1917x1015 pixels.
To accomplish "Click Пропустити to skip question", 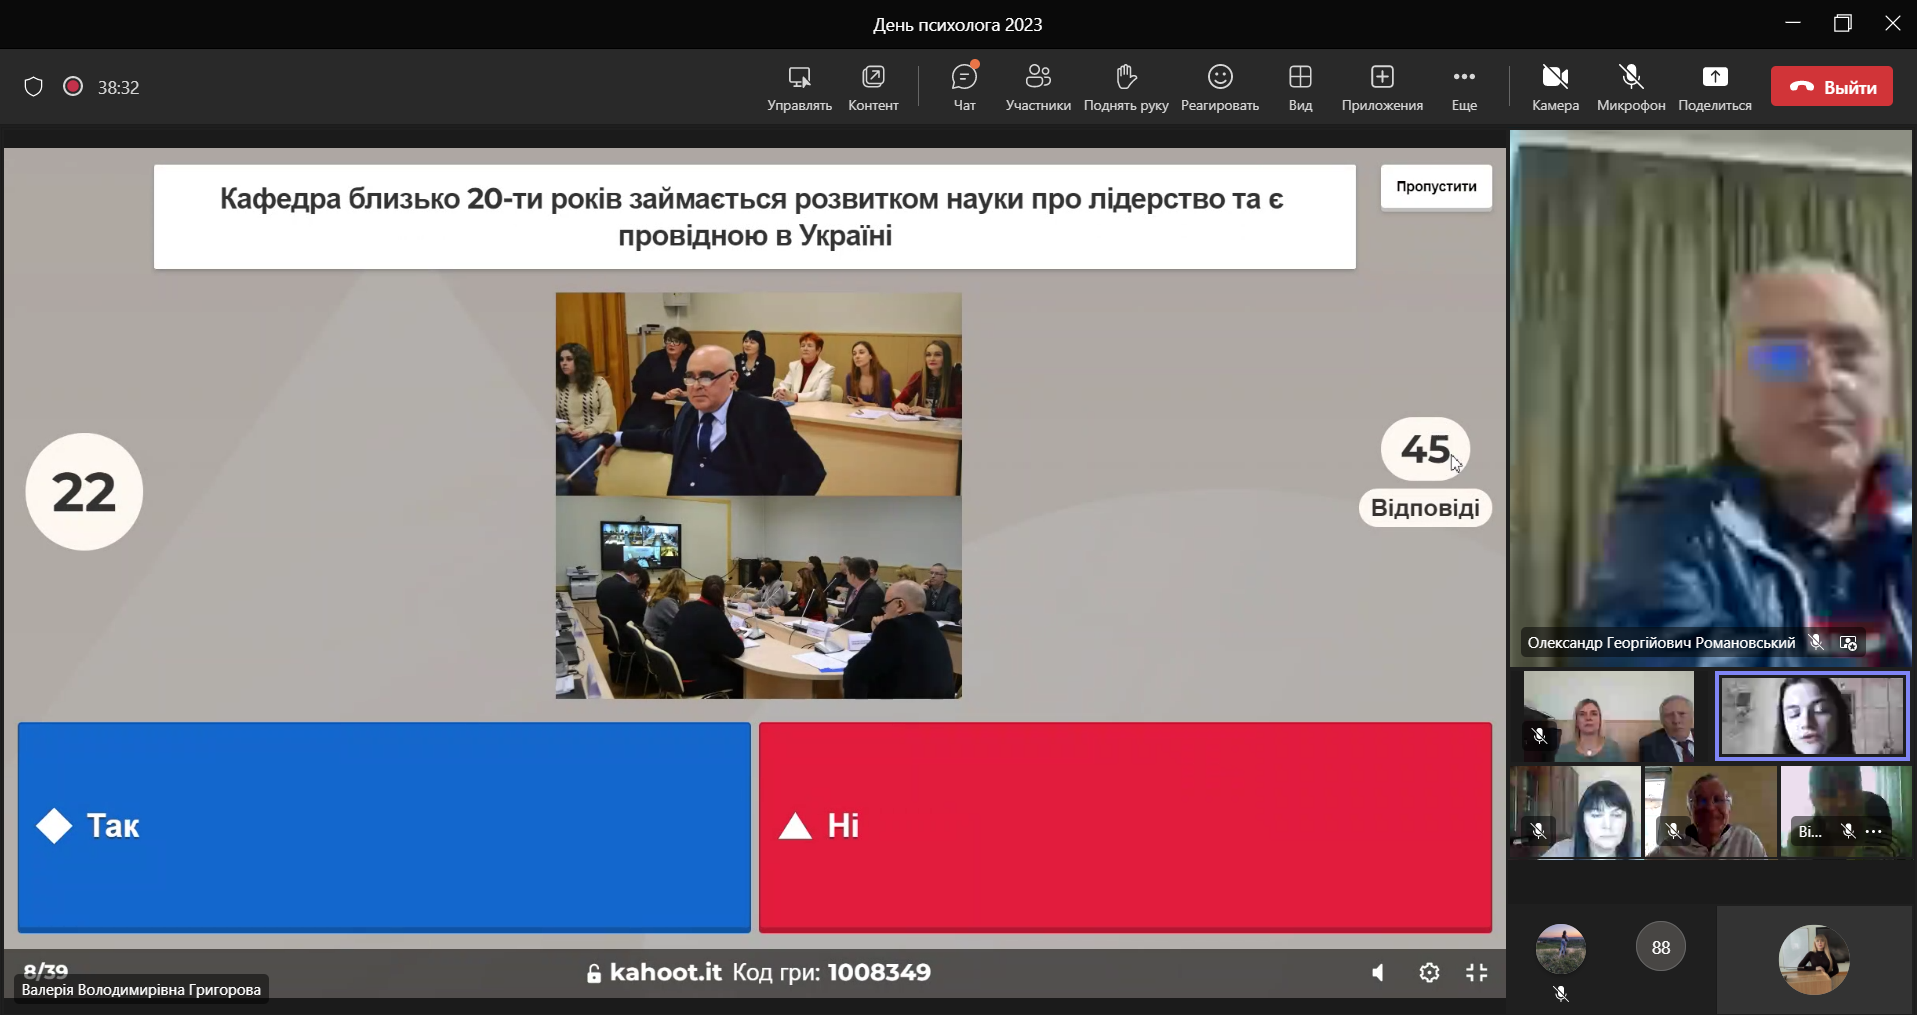I will point(1436,187).
